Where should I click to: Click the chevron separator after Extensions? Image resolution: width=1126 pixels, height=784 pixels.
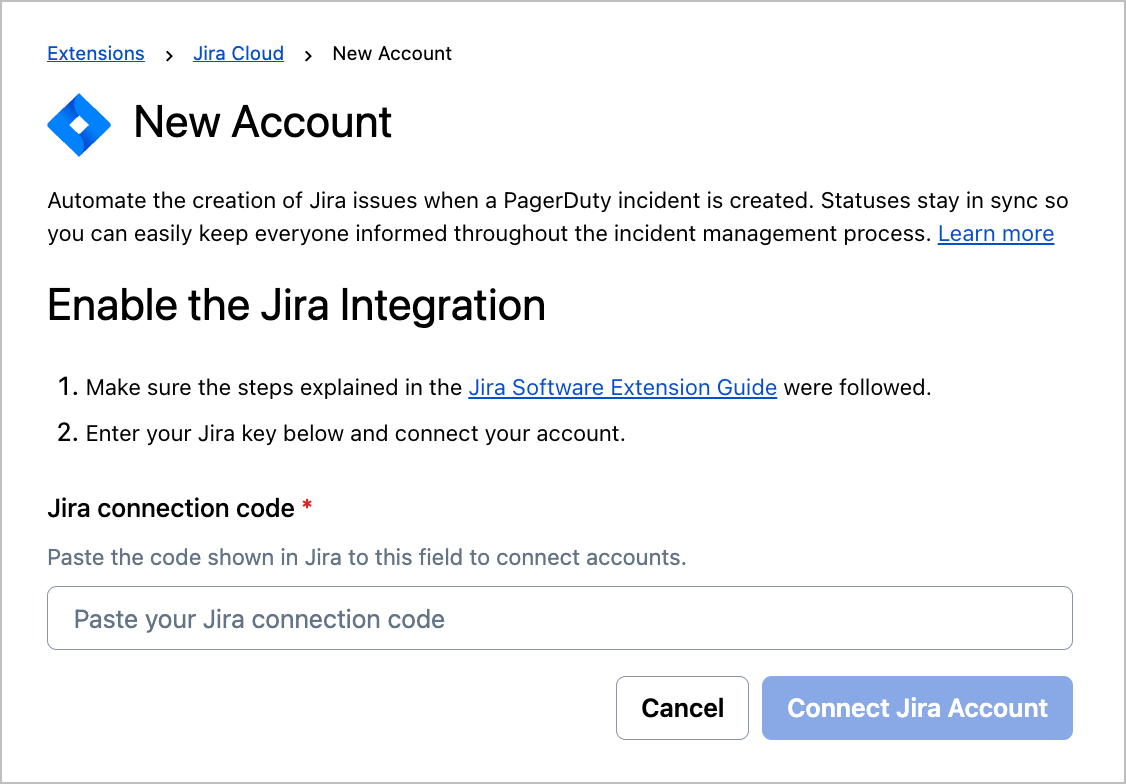(169, 55)
